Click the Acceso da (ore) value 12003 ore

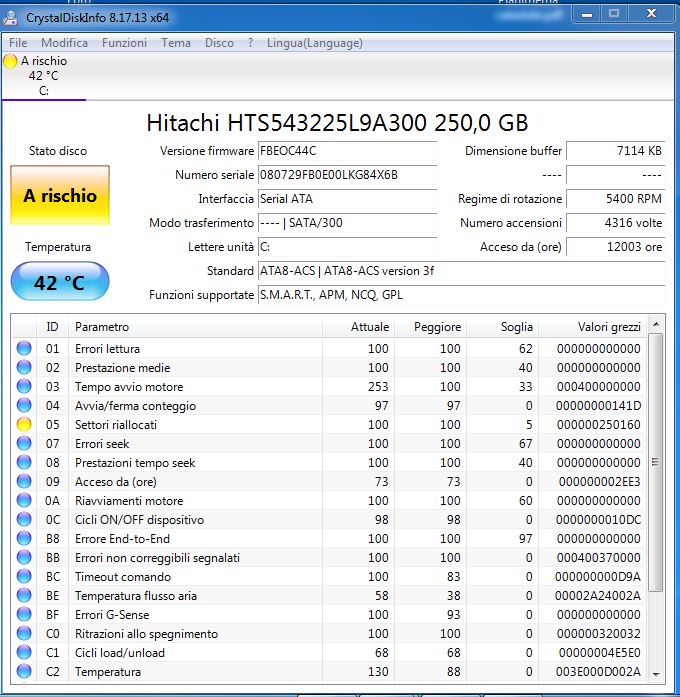pos(616,247)
